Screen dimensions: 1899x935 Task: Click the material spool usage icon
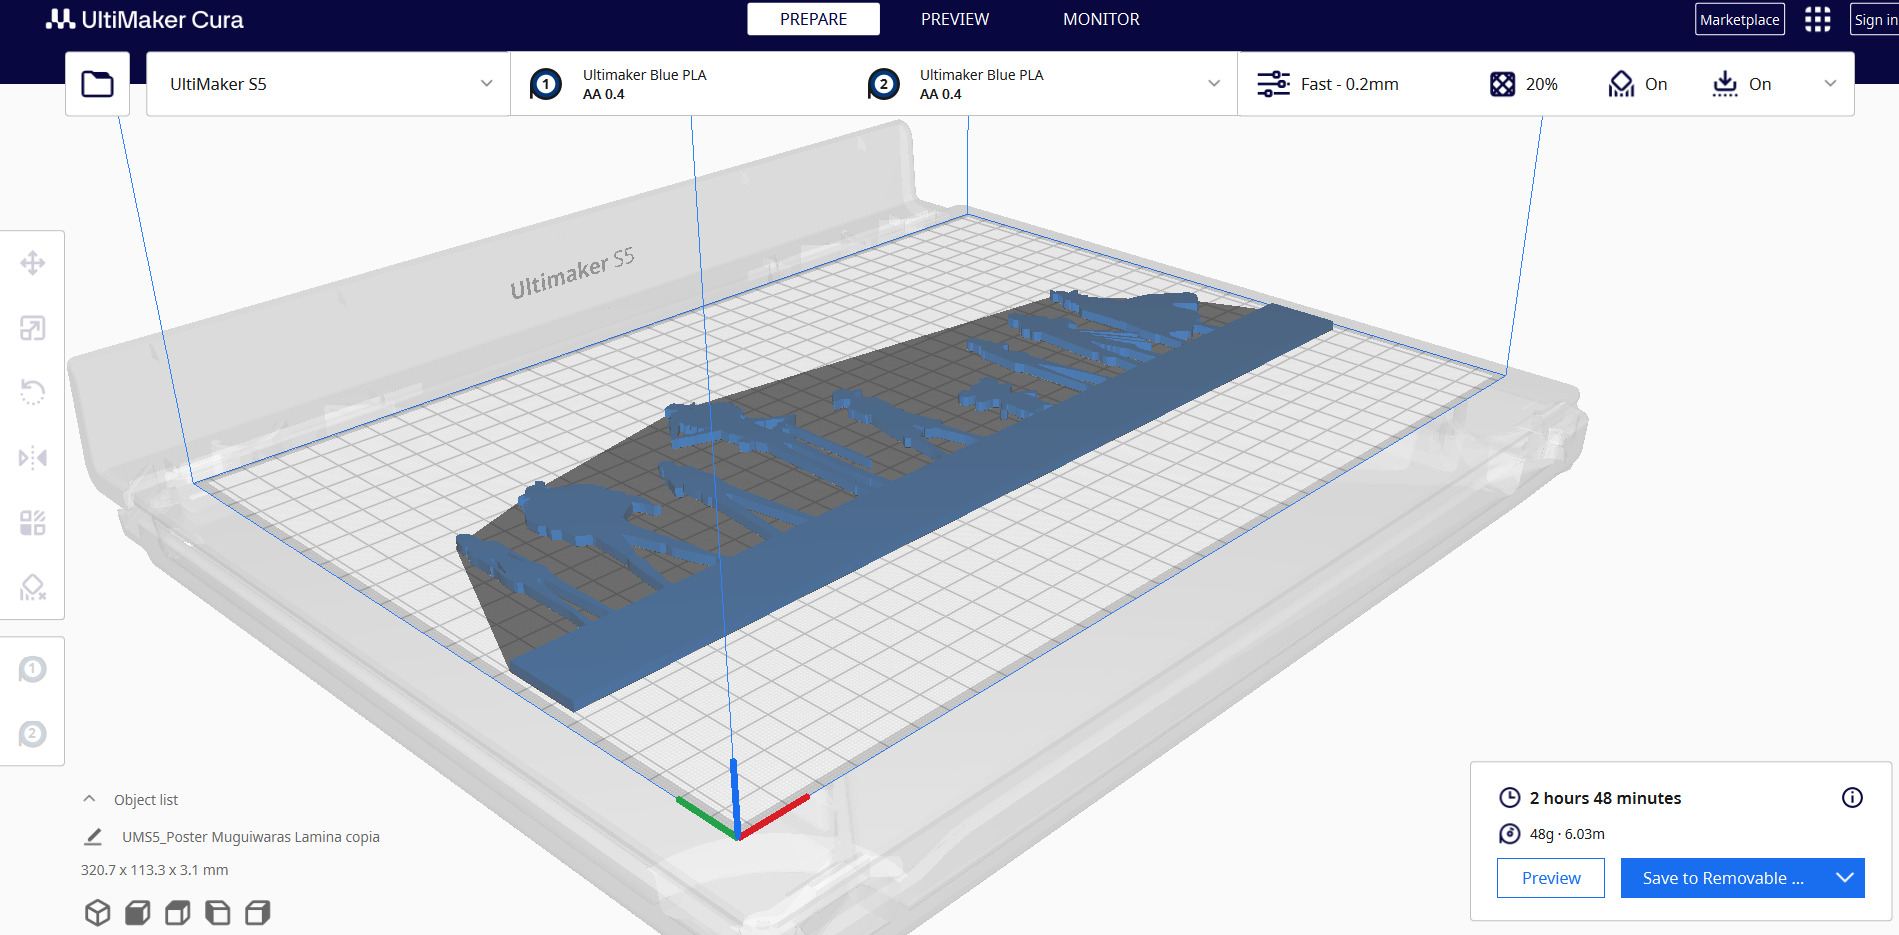[1509, 833]
